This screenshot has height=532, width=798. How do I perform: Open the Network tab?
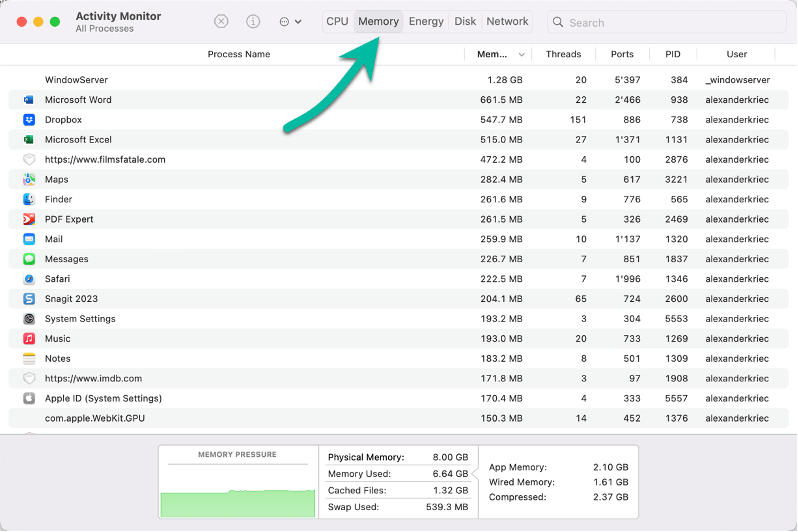pyautogui.click(x=507, y=21)
